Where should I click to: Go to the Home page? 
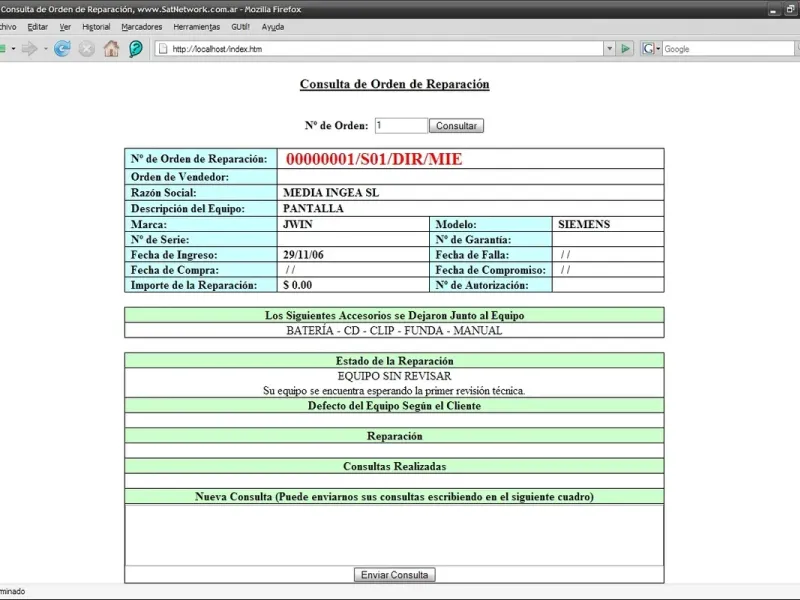(x=111, y=49)
